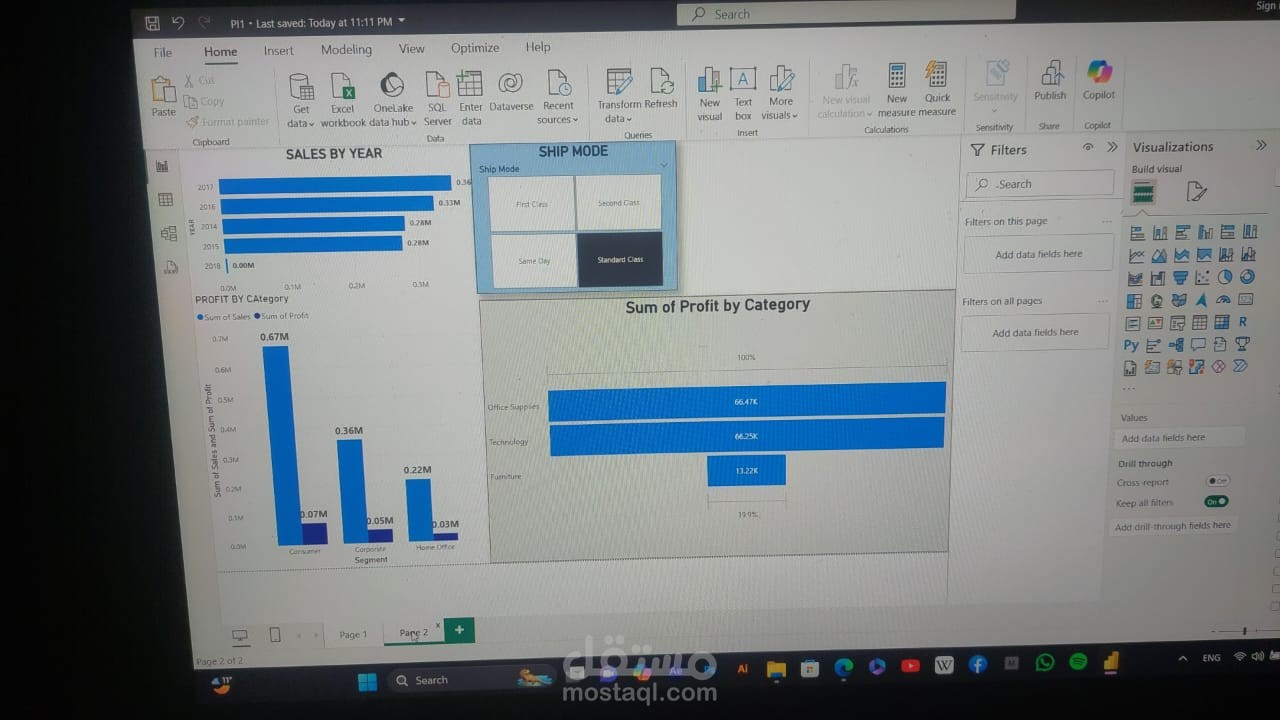Viewport: 1280px width, 720px height.
Task: Switch to mobile layout icon
Action: tap(275, 634)
